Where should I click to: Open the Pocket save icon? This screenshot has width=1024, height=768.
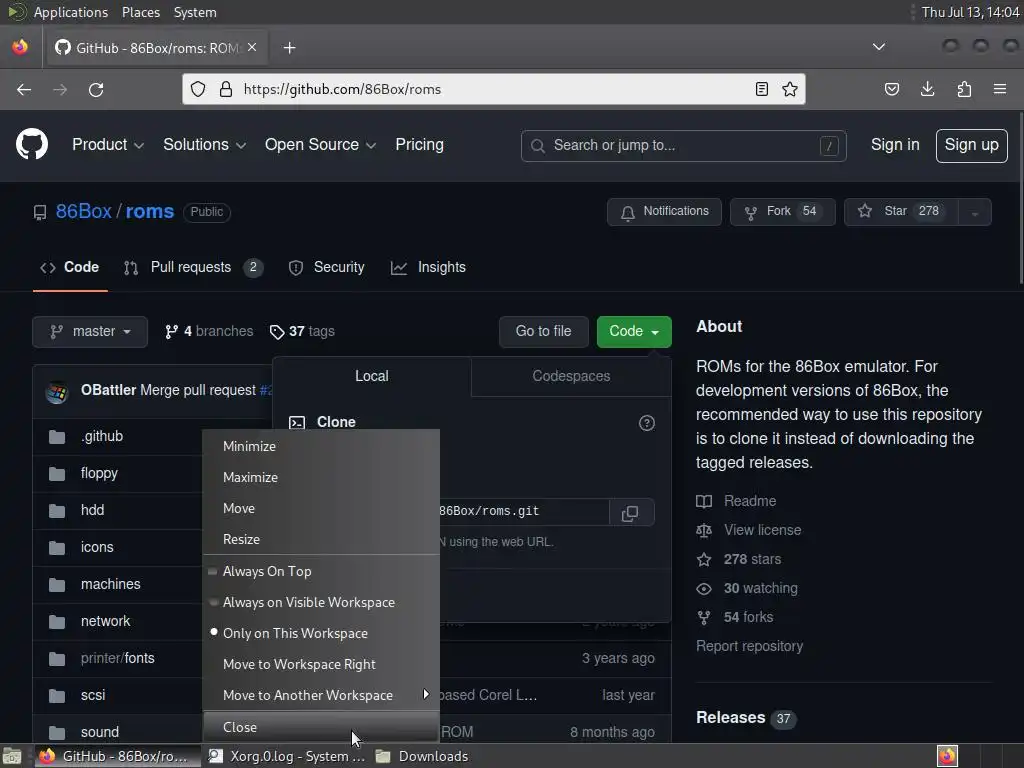click(x=891, y=89)
